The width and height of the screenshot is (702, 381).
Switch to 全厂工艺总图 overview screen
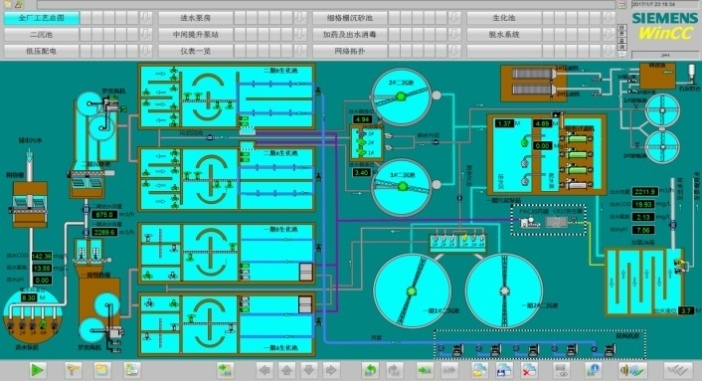coord(42,18)
